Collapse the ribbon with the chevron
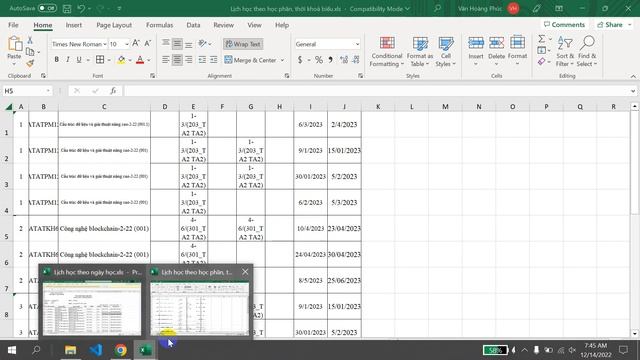The width and height of the screenshot is (640, 360). [x=633, y=76]
